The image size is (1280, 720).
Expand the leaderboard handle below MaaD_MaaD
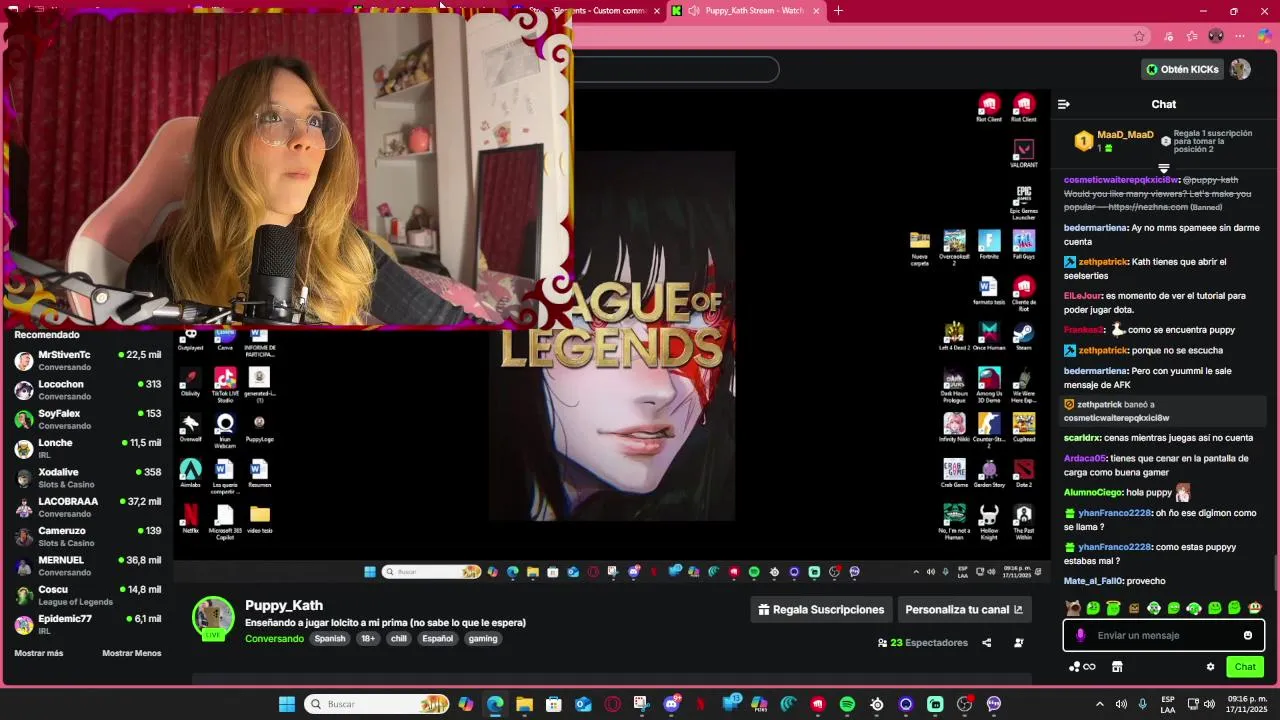(1164, 169)
